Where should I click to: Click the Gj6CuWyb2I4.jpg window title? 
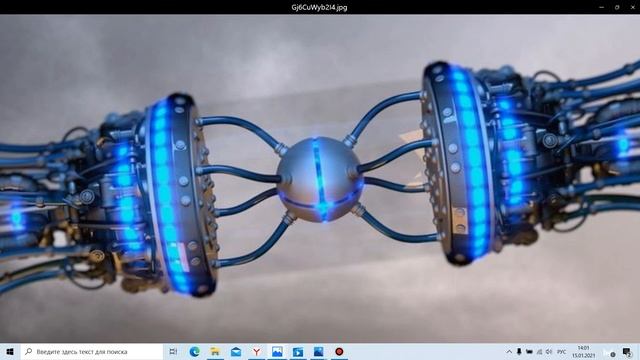319,7
